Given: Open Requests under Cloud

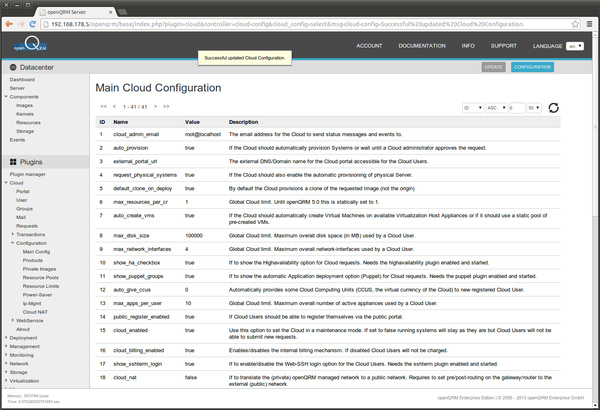Looking at the screenshot, I should coord(27,226).
